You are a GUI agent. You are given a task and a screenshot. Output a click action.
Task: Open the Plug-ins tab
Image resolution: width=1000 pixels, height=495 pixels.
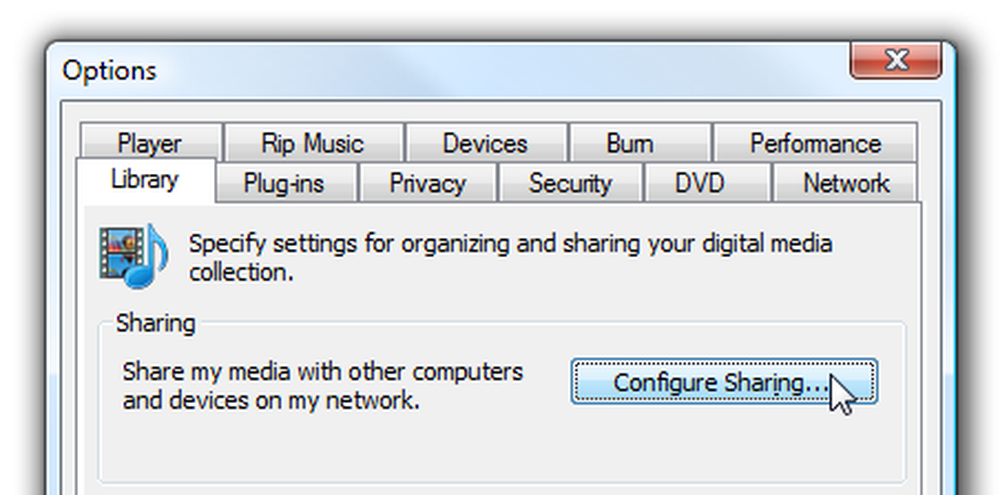pyautogui.click(x=284, y=183)
